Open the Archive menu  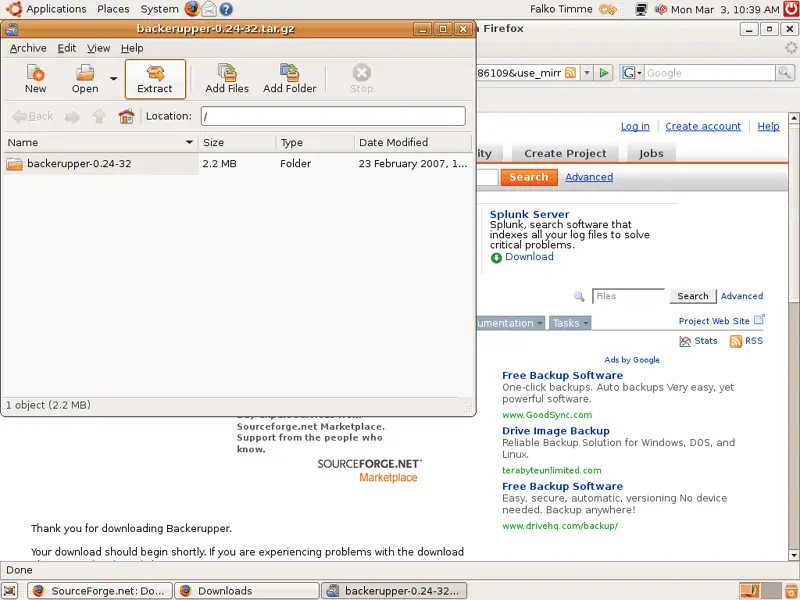click(28, 48)
